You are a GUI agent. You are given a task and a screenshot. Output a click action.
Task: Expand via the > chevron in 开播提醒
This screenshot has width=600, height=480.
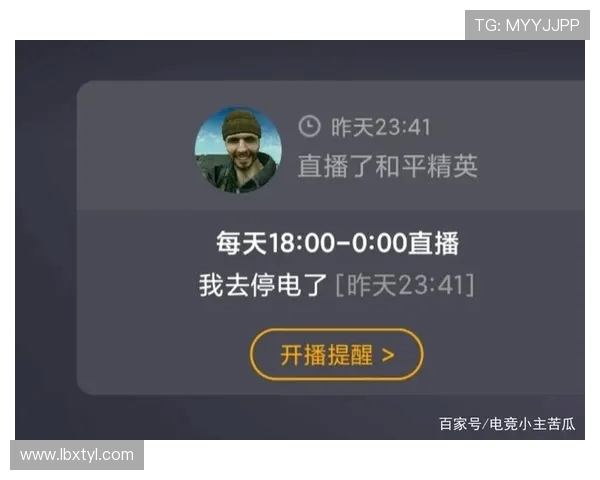pos(388,356)
